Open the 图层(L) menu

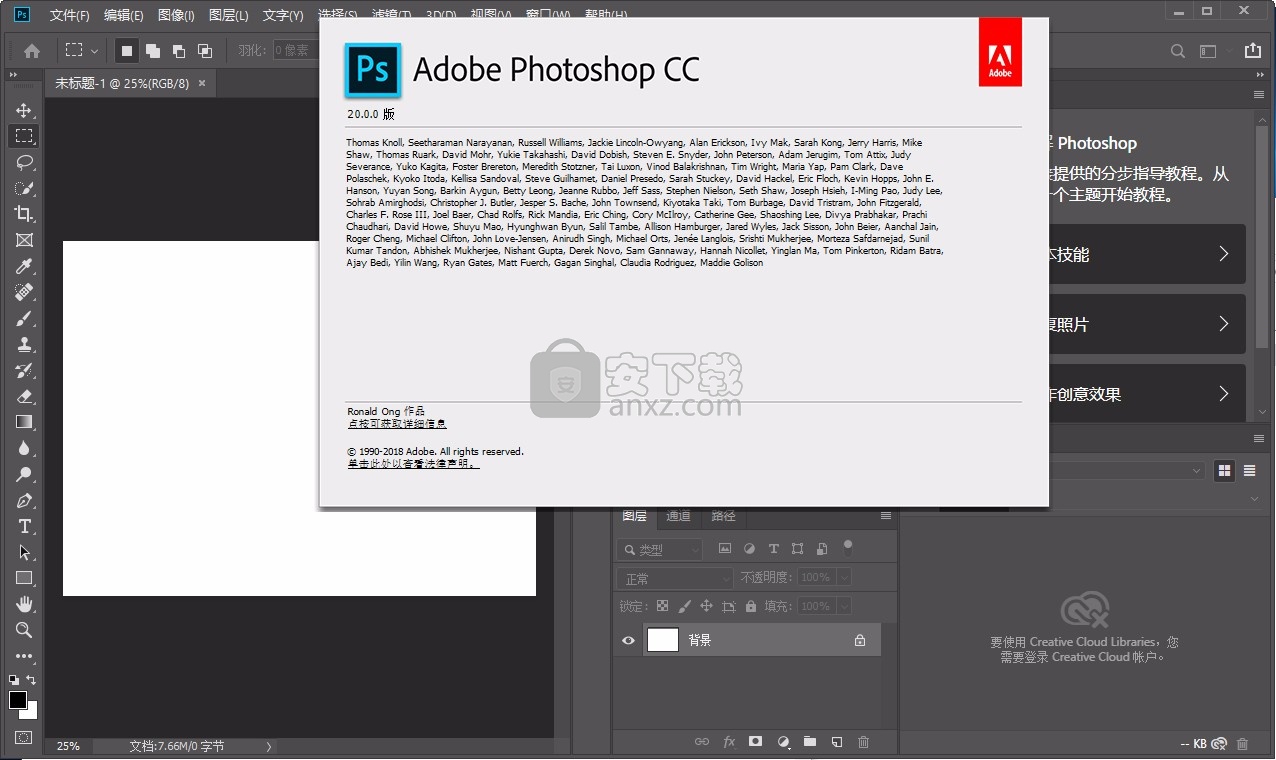pyautogui.click(x=229, y=15)
